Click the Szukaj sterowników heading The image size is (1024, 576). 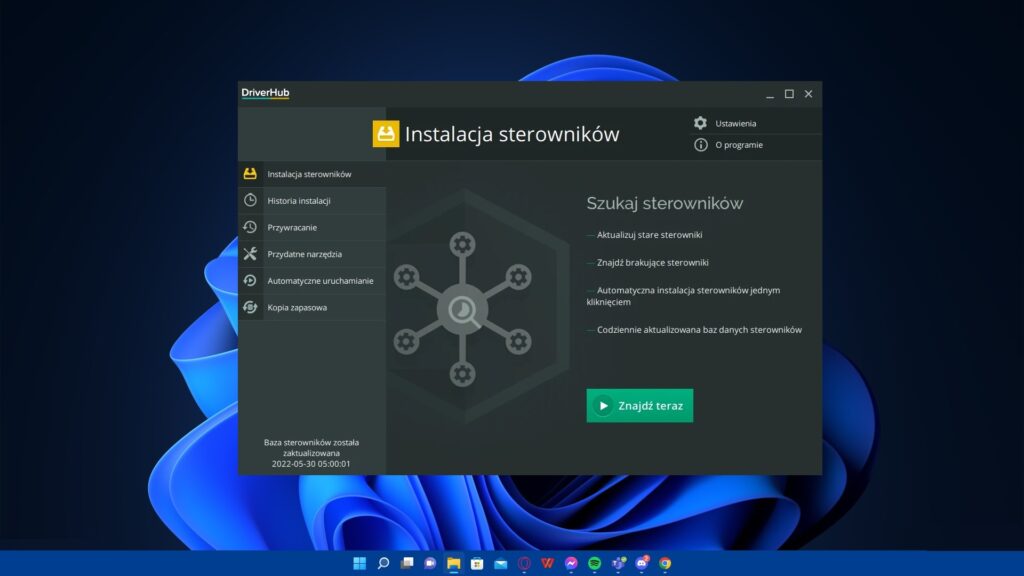[x=664, y=203]
